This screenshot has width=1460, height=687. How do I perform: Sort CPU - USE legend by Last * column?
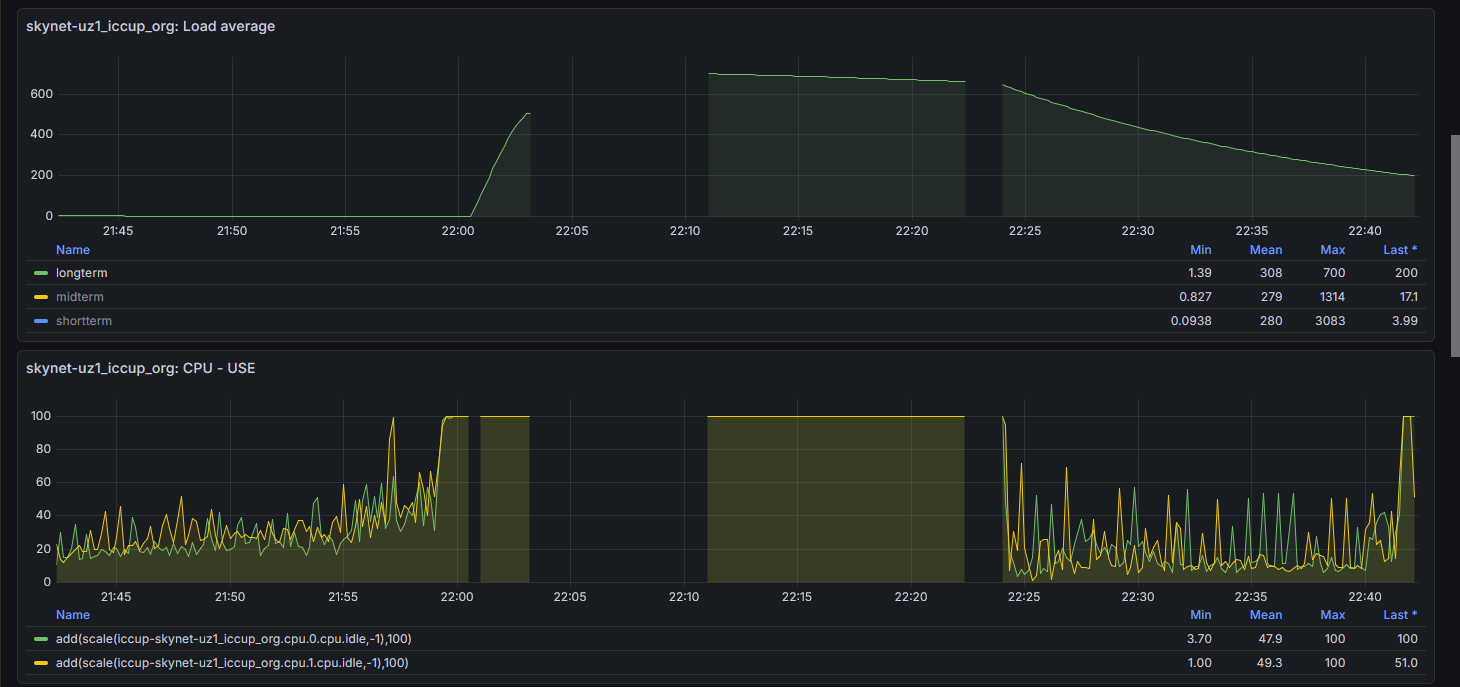(1400, 615)
